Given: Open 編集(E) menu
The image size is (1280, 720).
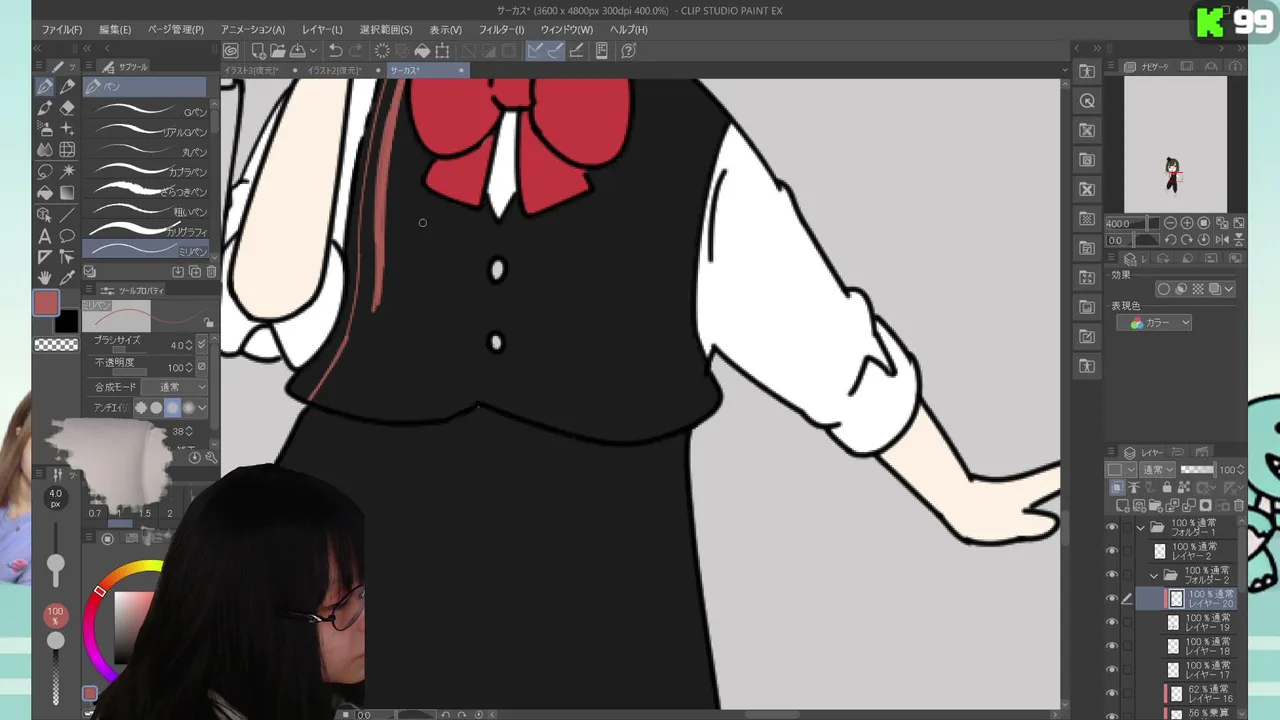Looking at the screenshot, I should click(115, 30).
